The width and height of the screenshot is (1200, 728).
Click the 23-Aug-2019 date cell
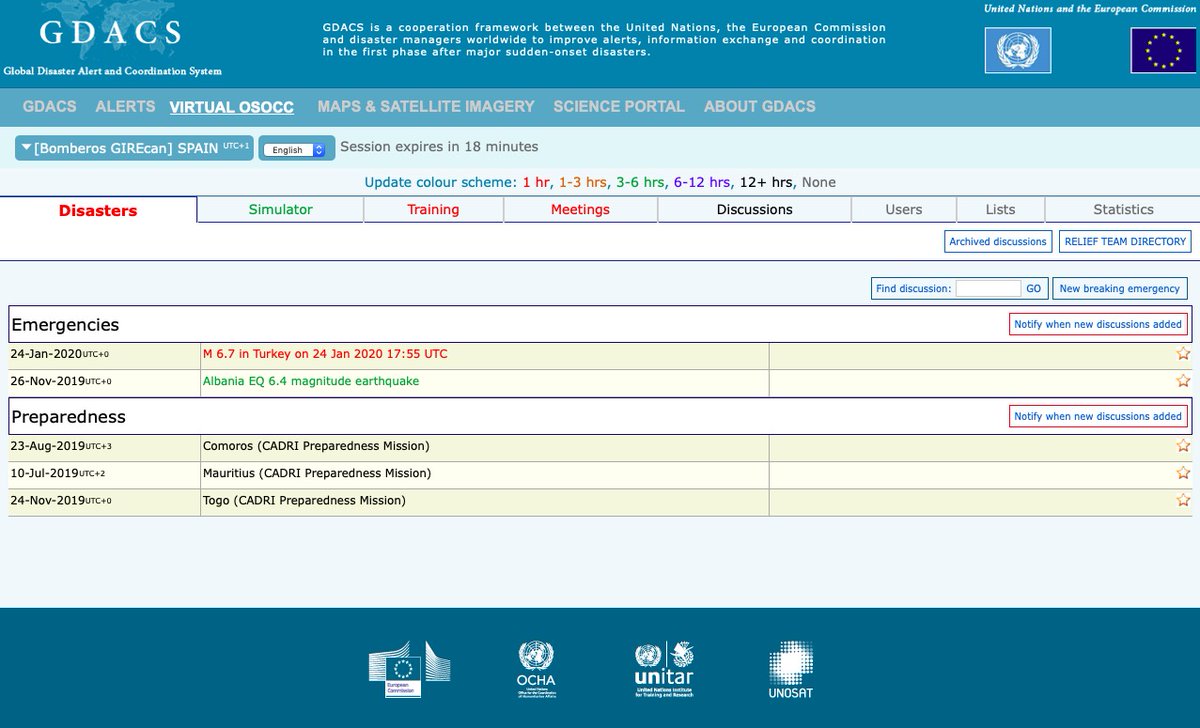pyautogui.click(x=104, y=446)
